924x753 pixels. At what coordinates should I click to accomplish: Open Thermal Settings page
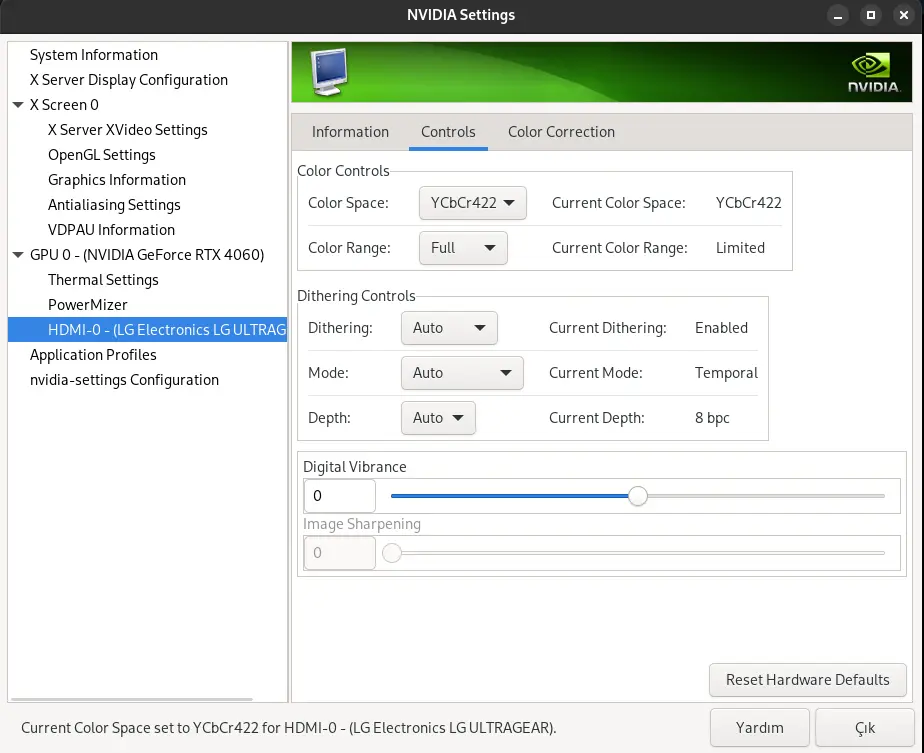point(103,280)
